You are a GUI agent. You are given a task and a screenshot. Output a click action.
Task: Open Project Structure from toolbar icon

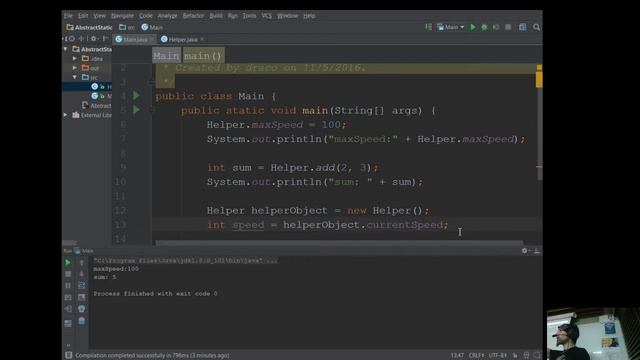click(522, 27)
